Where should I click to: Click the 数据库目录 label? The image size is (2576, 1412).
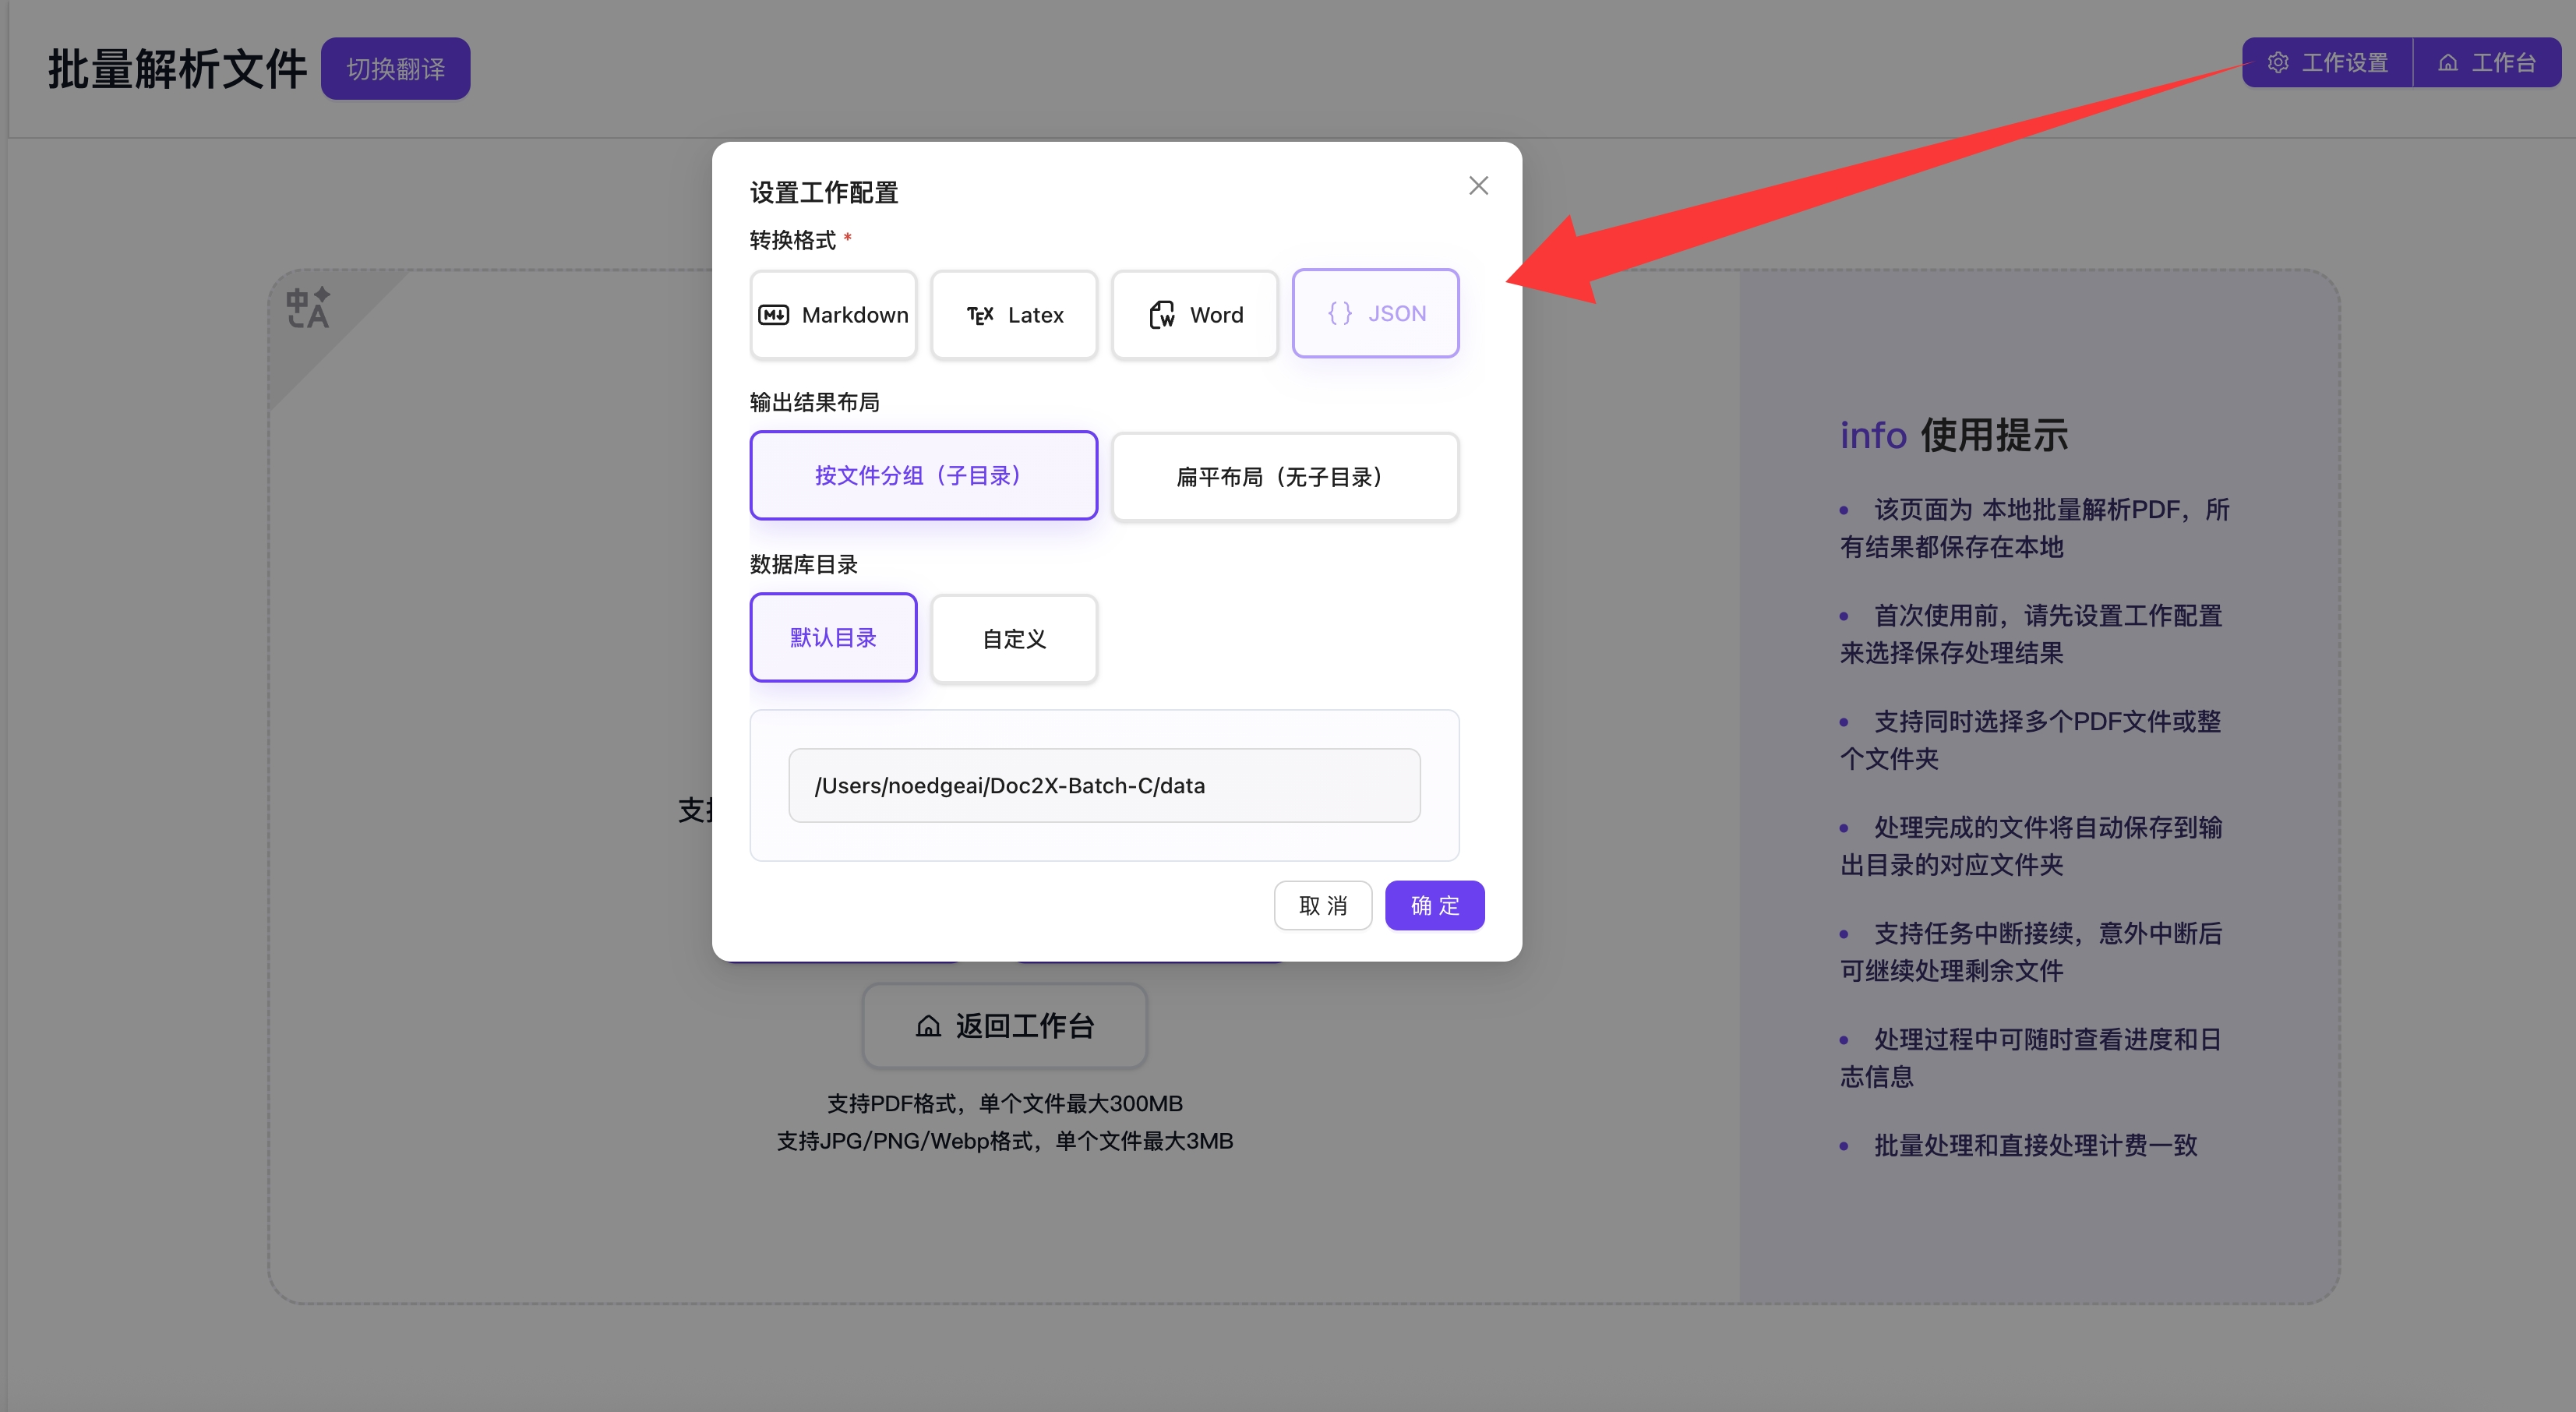pyautogui.click(x=804, y=564)
